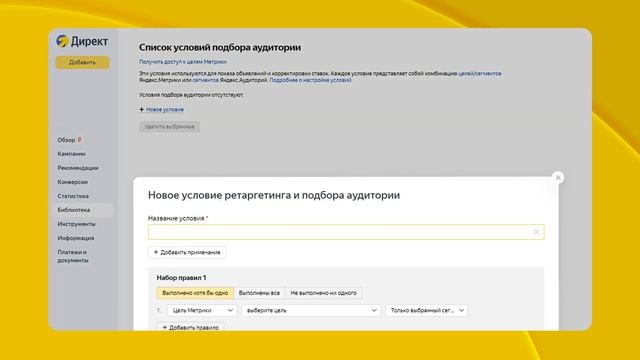Select 'Выполнено хотя бы одно' option
Viewport: 640px width, 360px height.
(x=195, y=293)
